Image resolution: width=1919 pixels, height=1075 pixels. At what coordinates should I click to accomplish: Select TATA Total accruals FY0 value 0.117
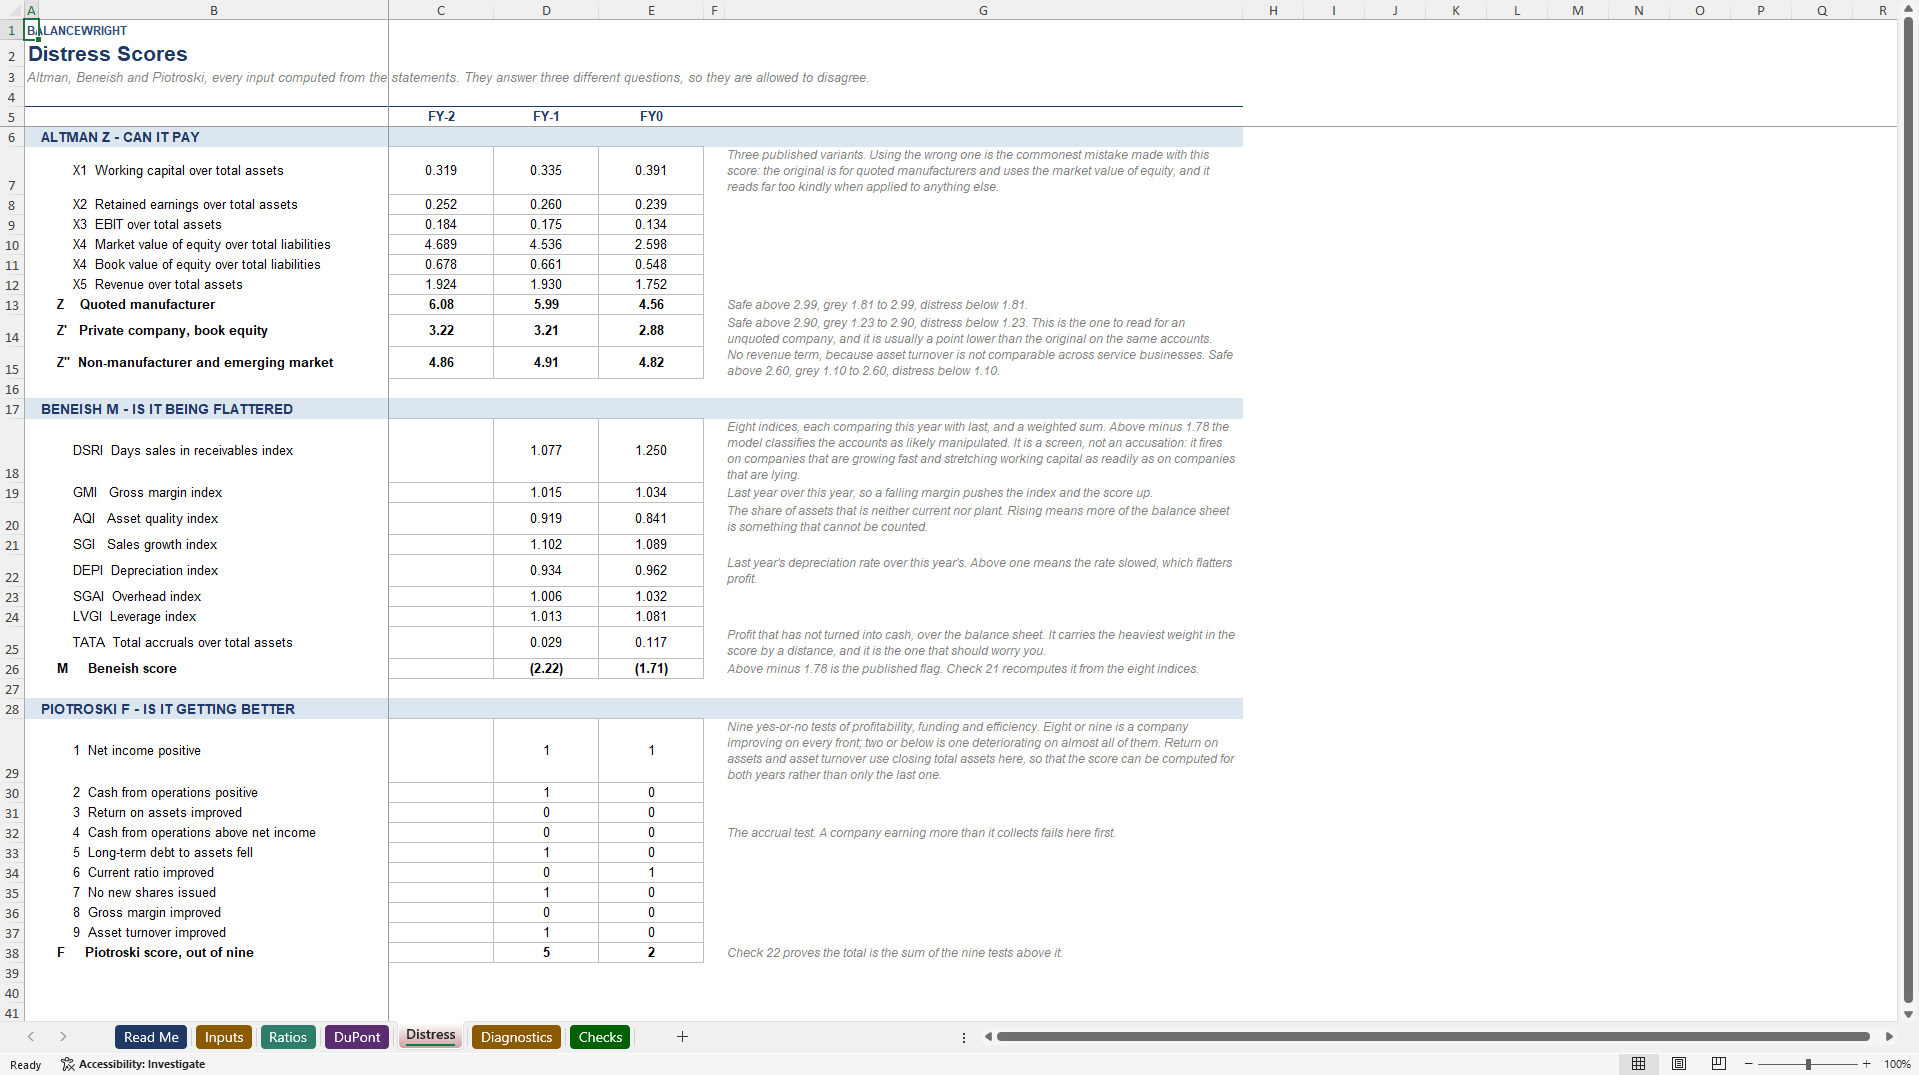pyautogui.click(x=651, y=643)
